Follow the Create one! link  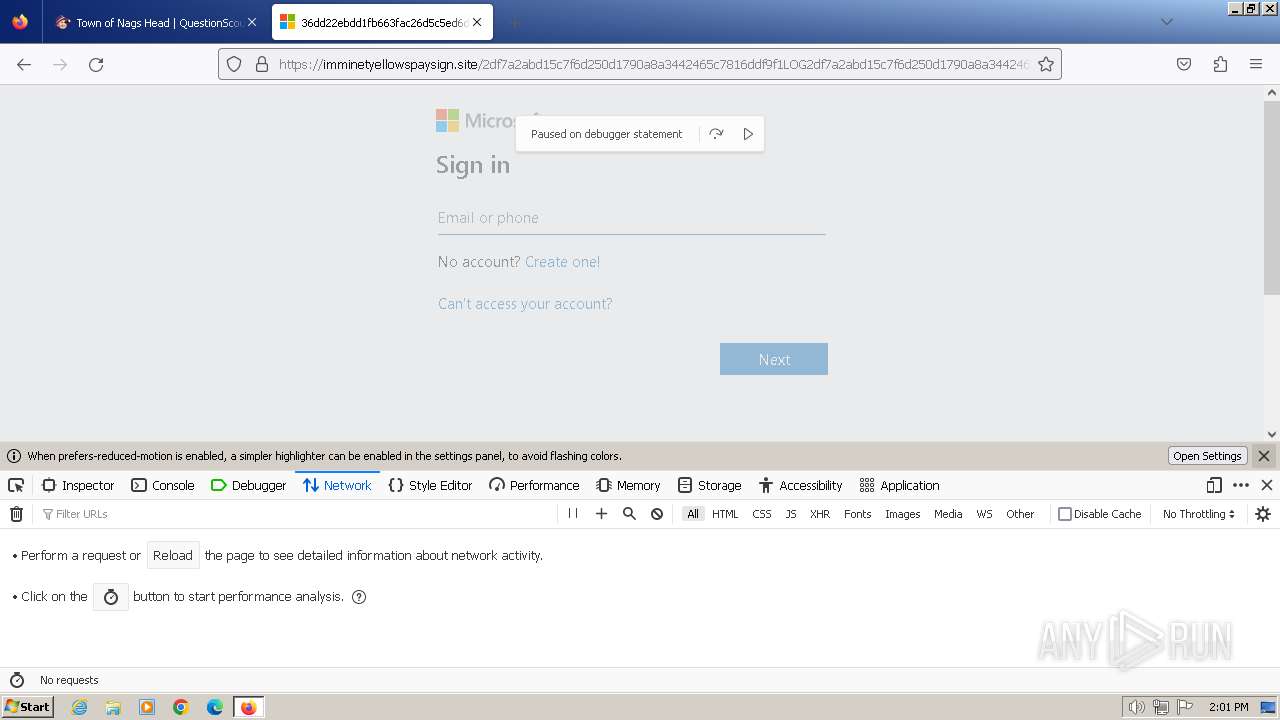tap(563, 262)
